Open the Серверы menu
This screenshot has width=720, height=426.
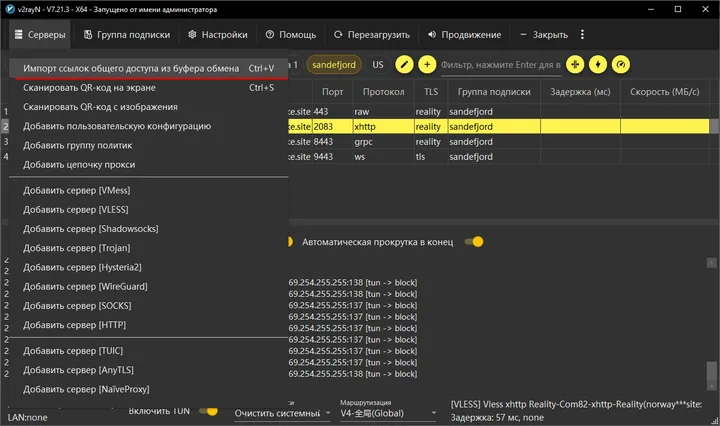[x=40, y=34]
